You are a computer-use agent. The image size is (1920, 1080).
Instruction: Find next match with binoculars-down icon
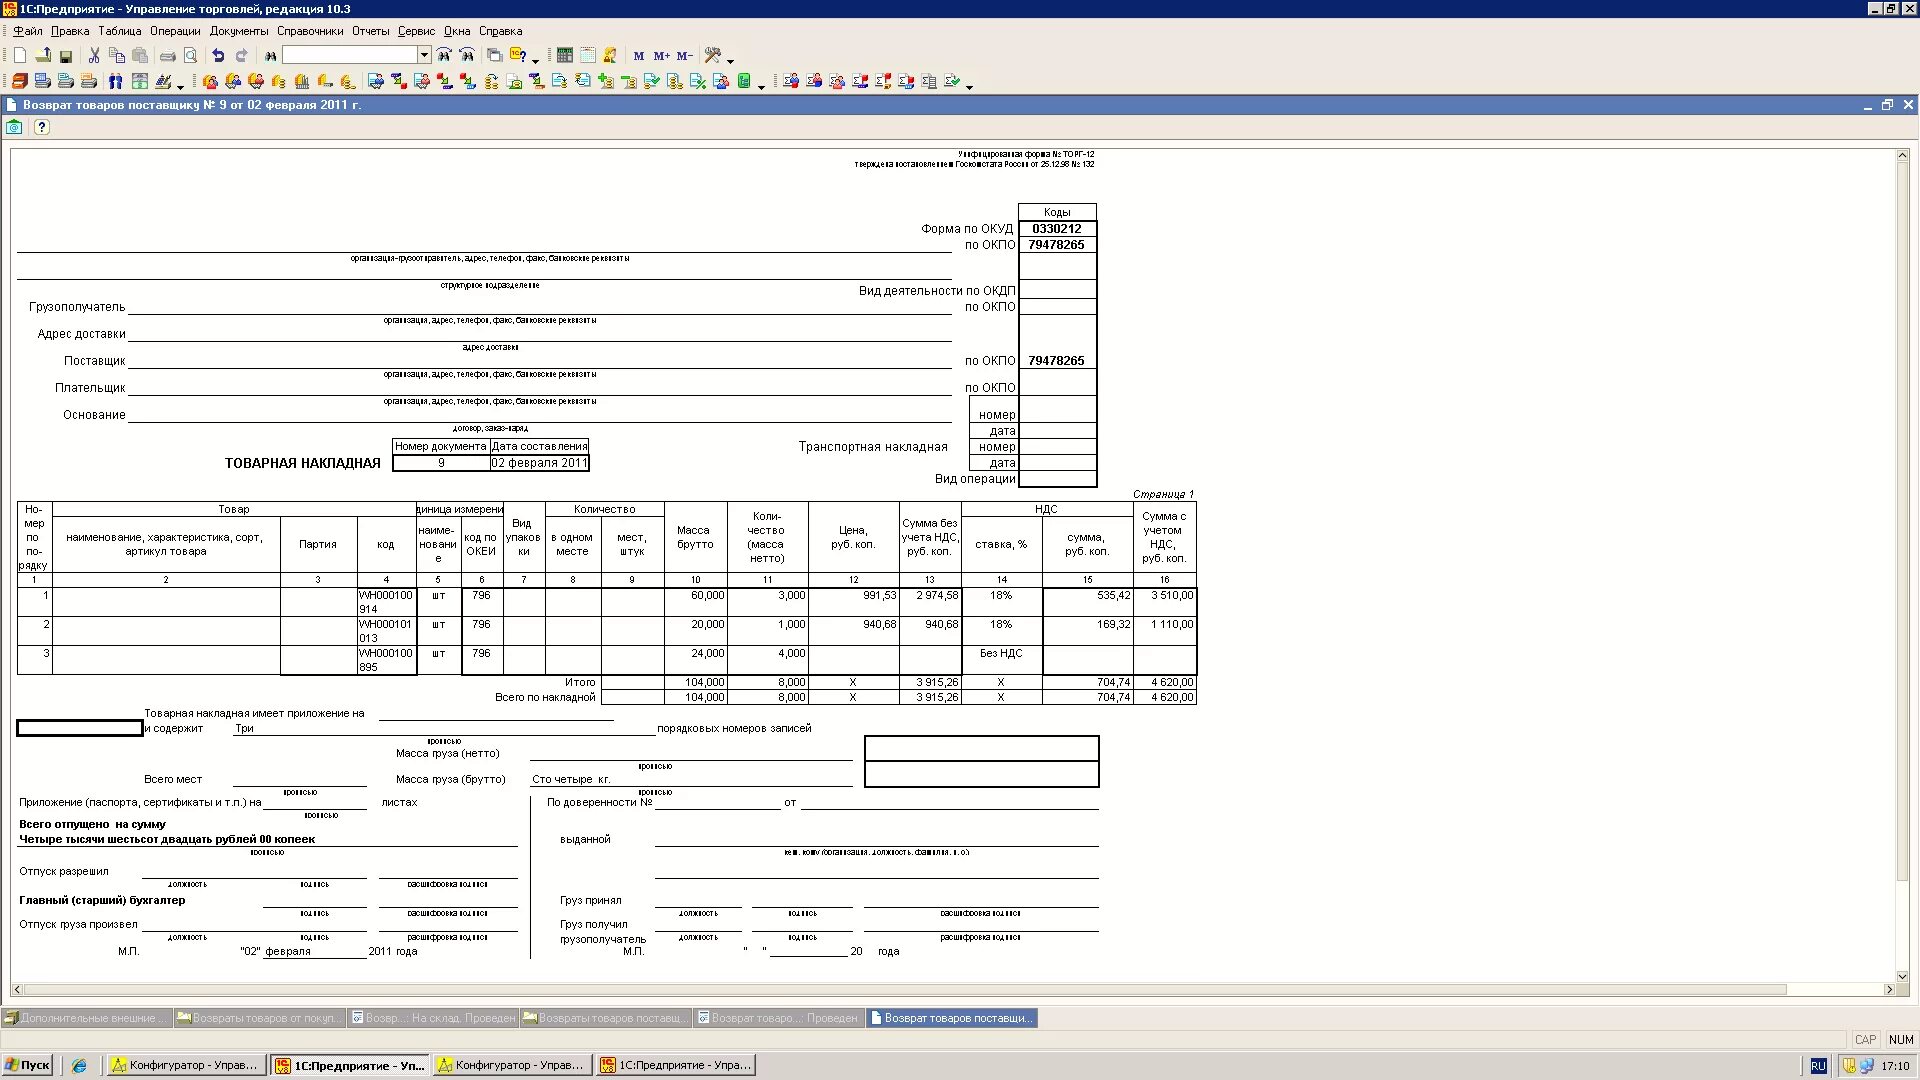tap(444, 56)
